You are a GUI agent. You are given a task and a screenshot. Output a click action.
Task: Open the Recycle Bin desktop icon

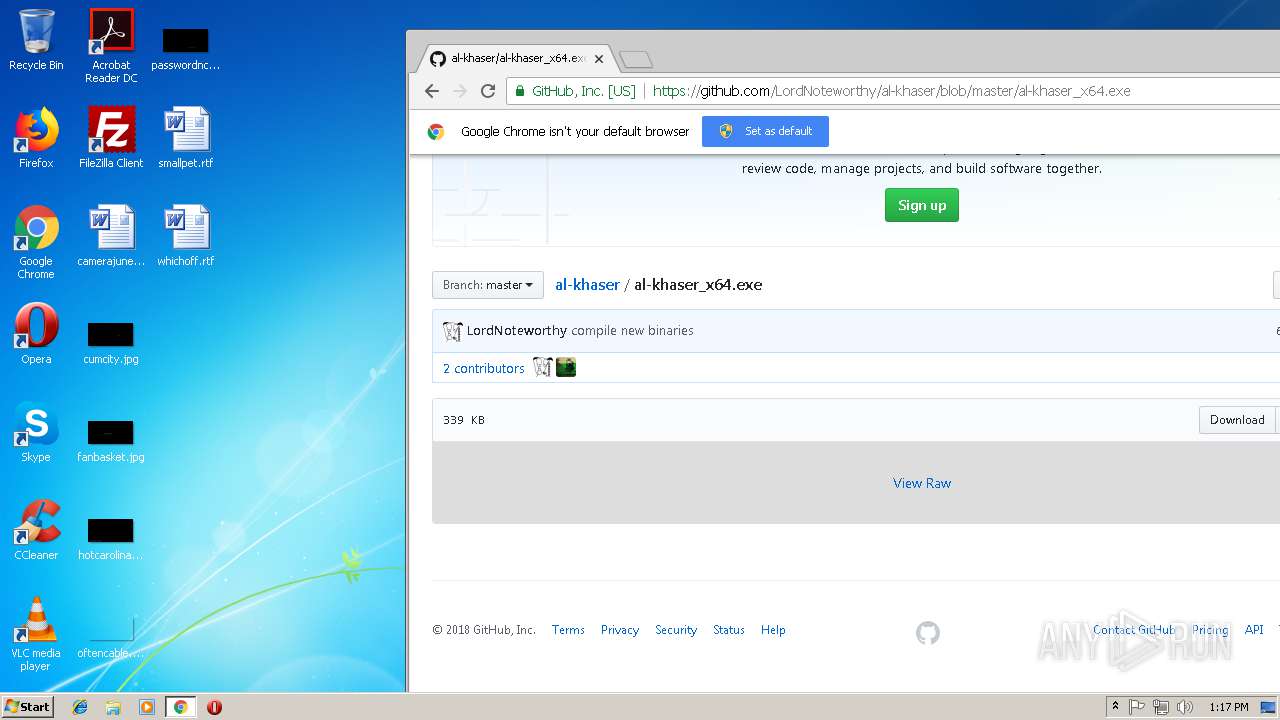click(x=36, y=40)
